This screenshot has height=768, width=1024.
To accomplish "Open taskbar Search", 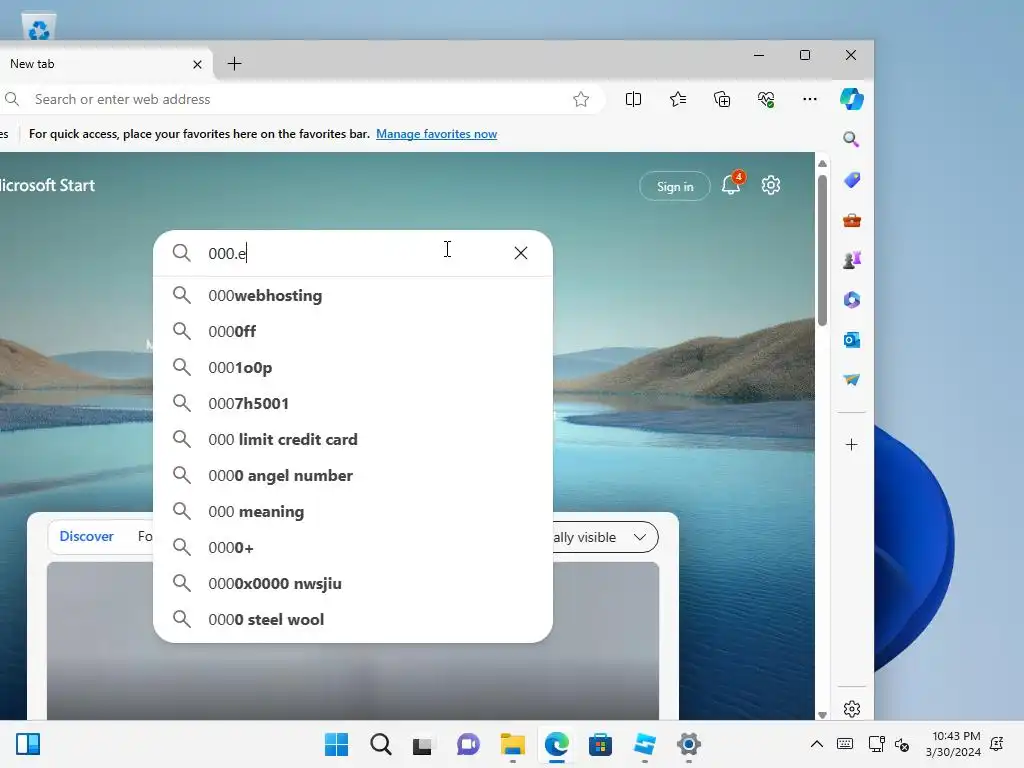I will click(381, 744).
